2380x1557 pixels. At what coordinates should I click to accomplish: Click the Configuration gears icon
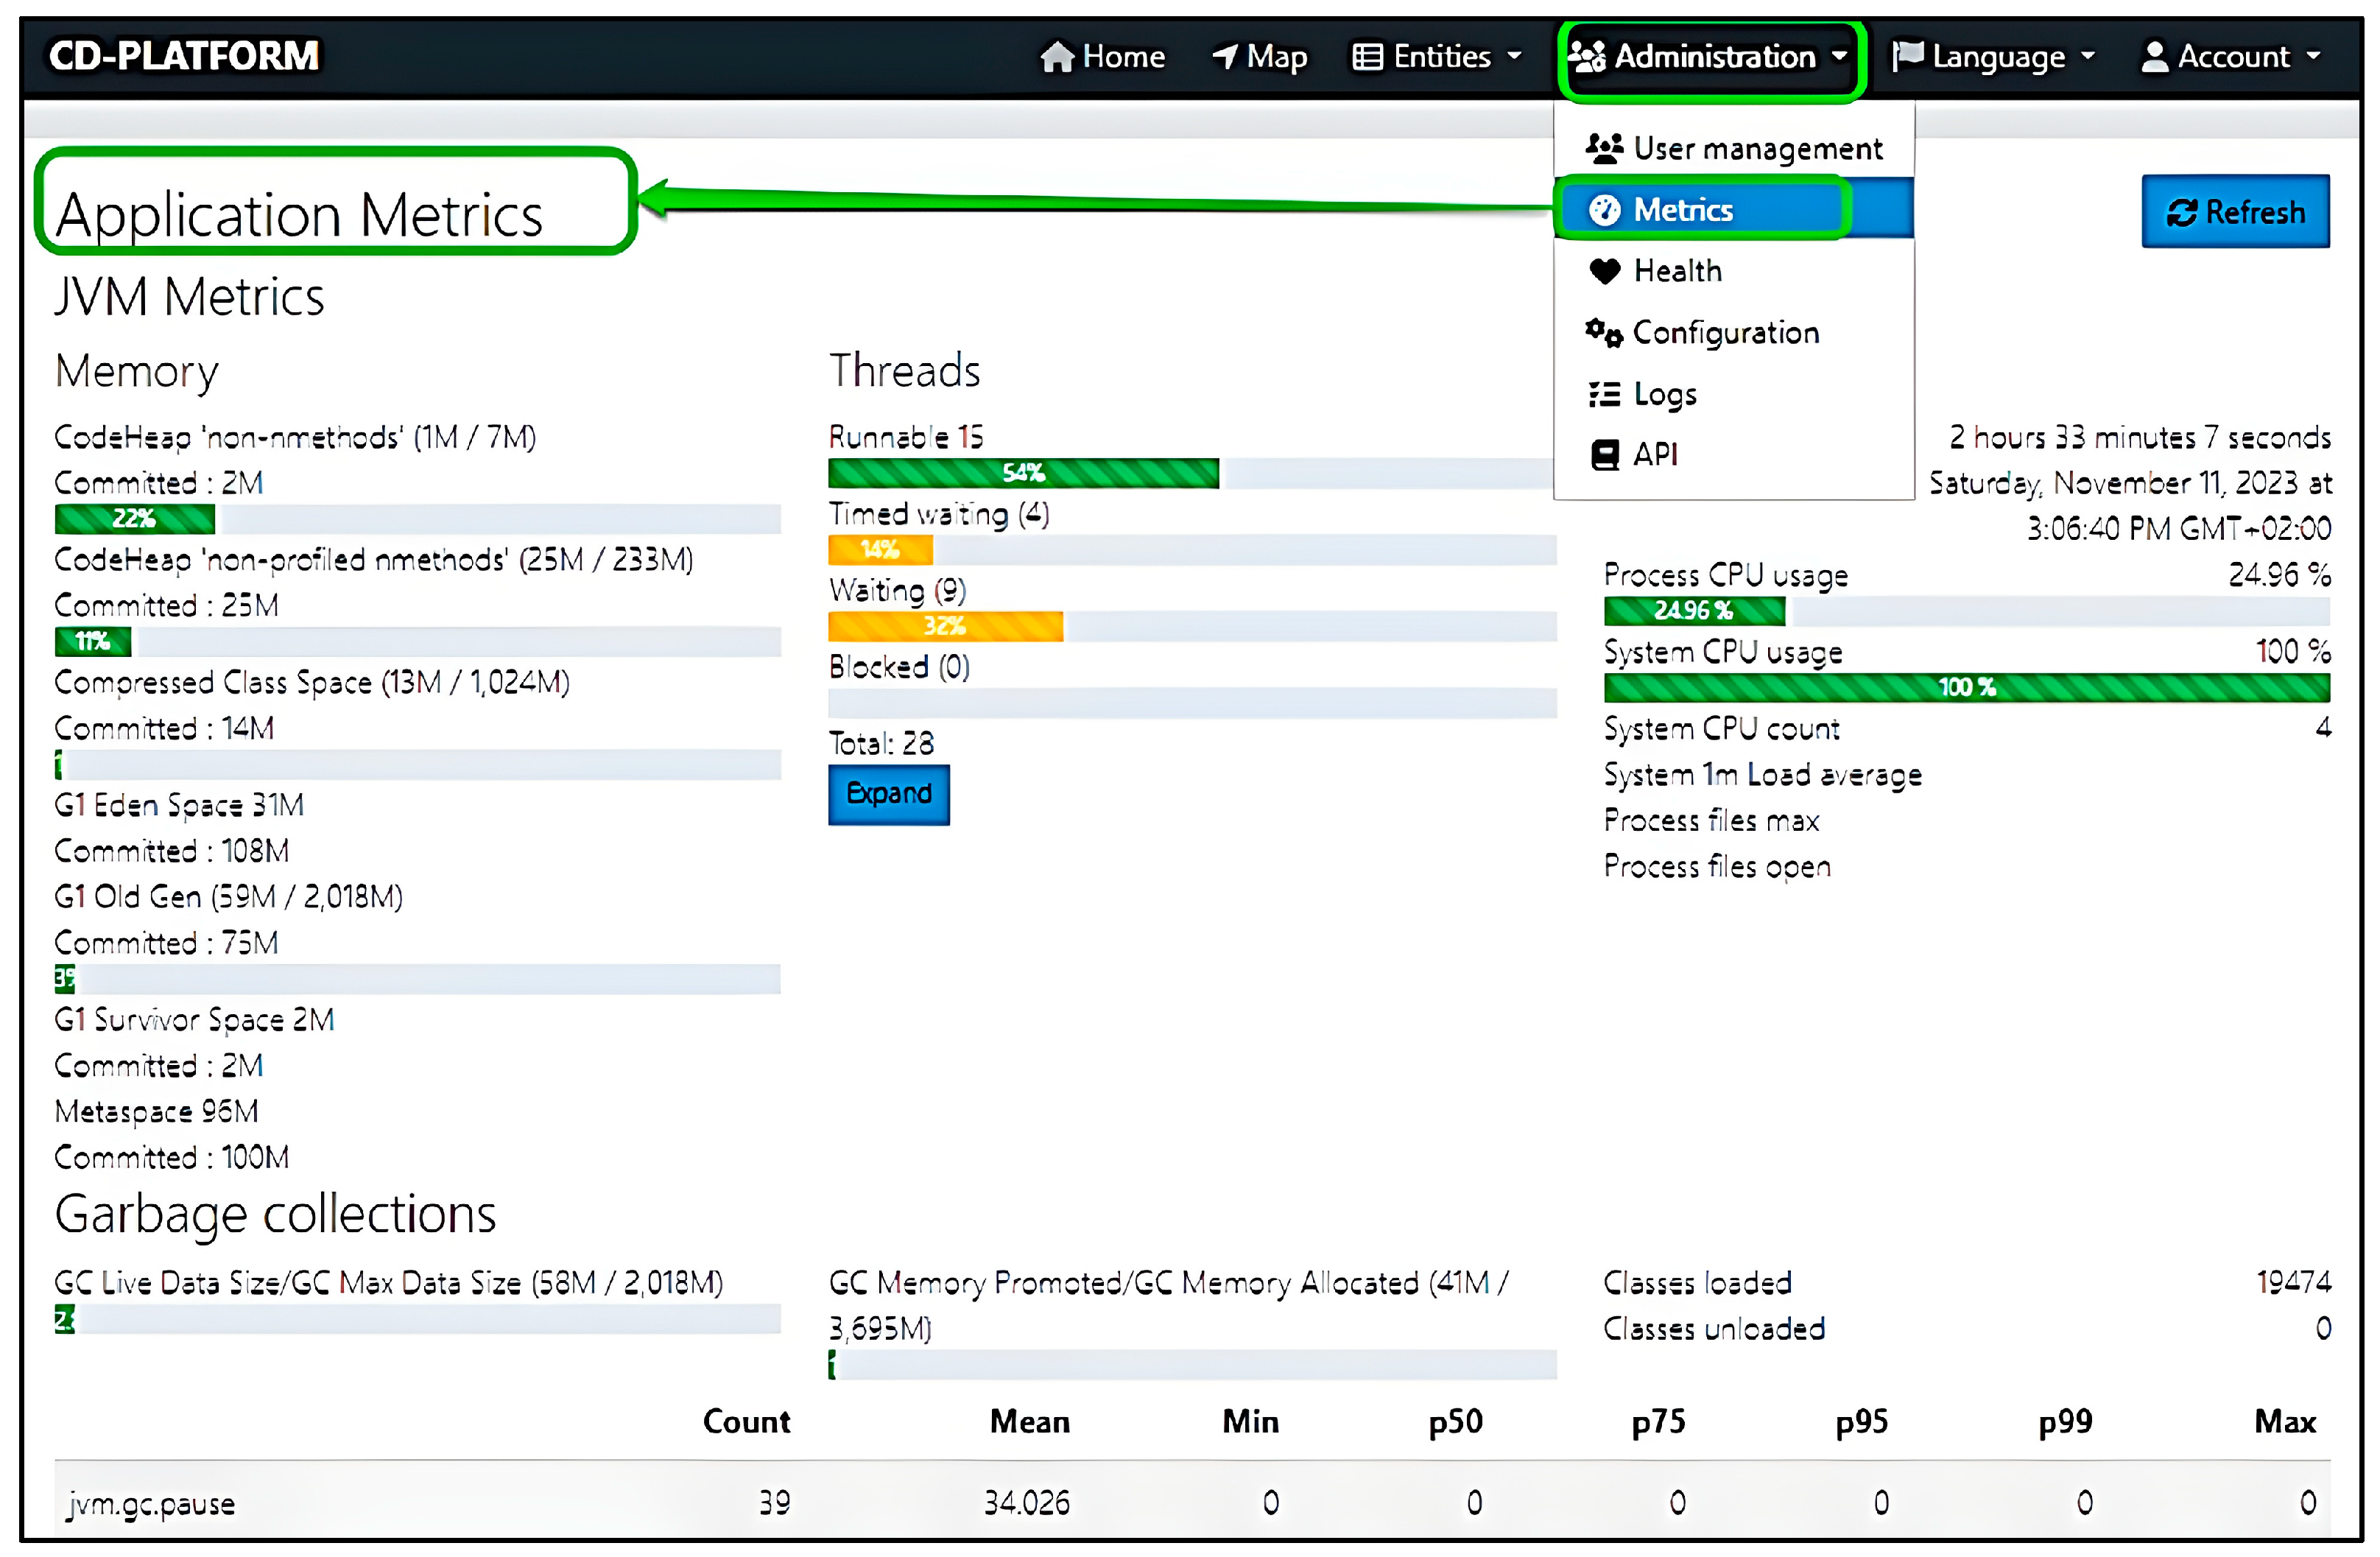coord(1604,333)
